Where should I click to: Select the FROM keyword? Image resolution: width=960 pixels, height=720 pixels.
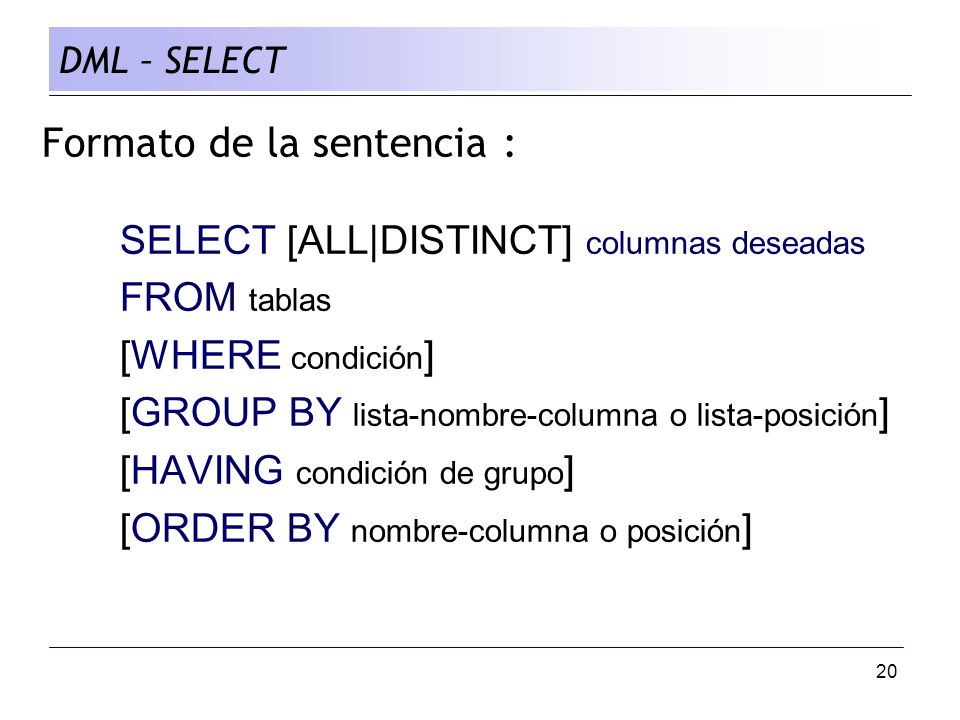tap(178, 297)
